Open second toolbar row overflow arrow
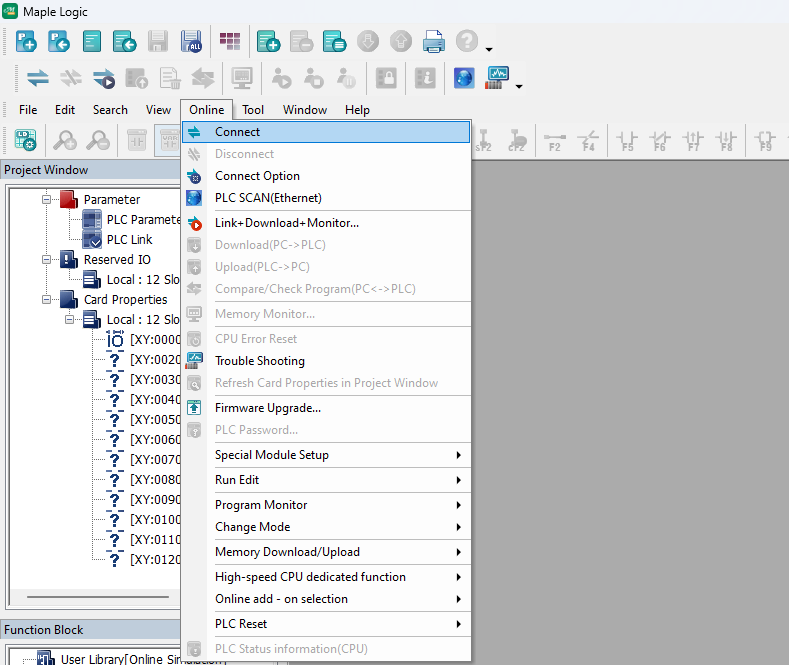The image size is (789, 665). (519, 87)
